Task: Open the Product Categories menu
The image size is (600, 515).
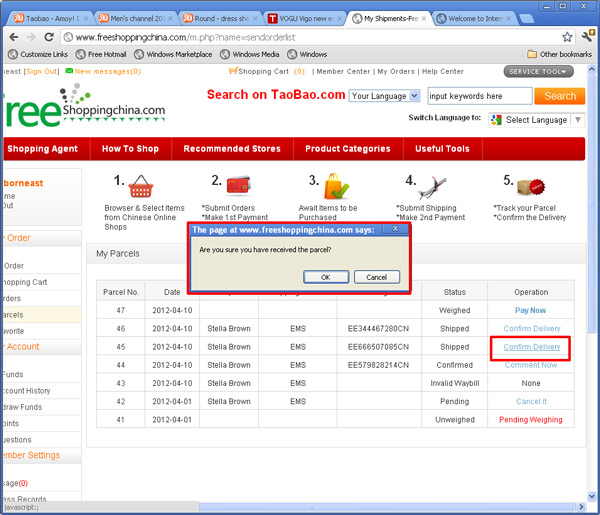Action: tap(348, 148)
